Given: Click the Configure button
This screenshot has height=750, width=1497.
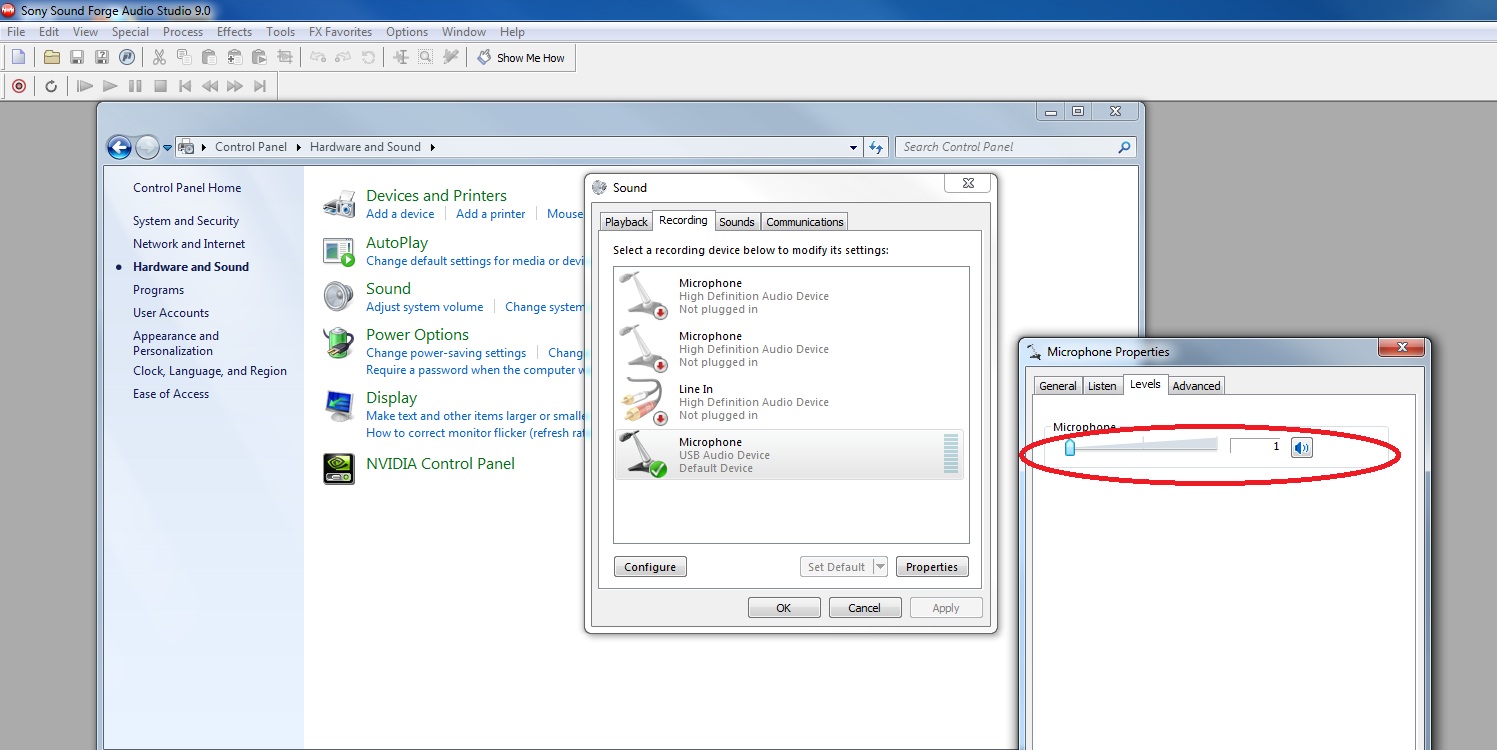Looking at the screenshot, I should 650,567.
